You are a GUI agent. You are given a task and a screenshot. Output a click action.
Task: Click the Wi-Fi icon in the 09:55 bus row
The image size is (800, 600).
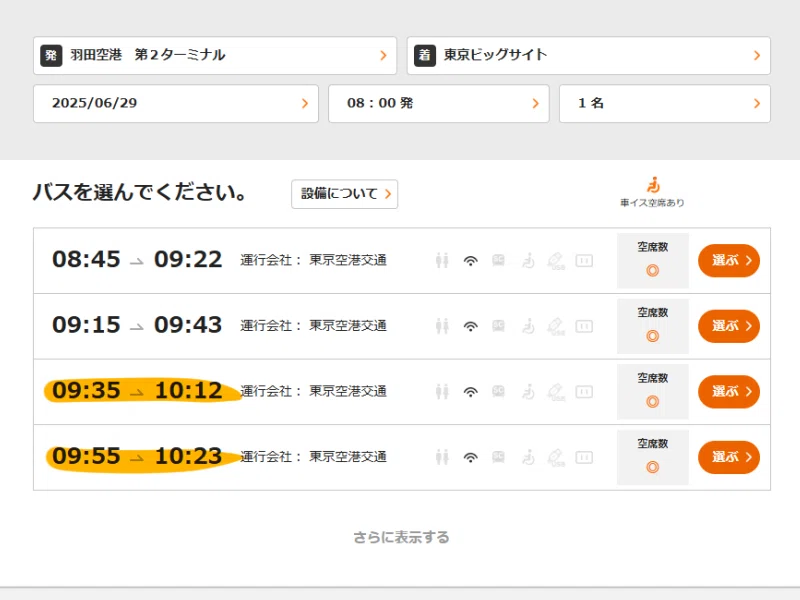470,458
